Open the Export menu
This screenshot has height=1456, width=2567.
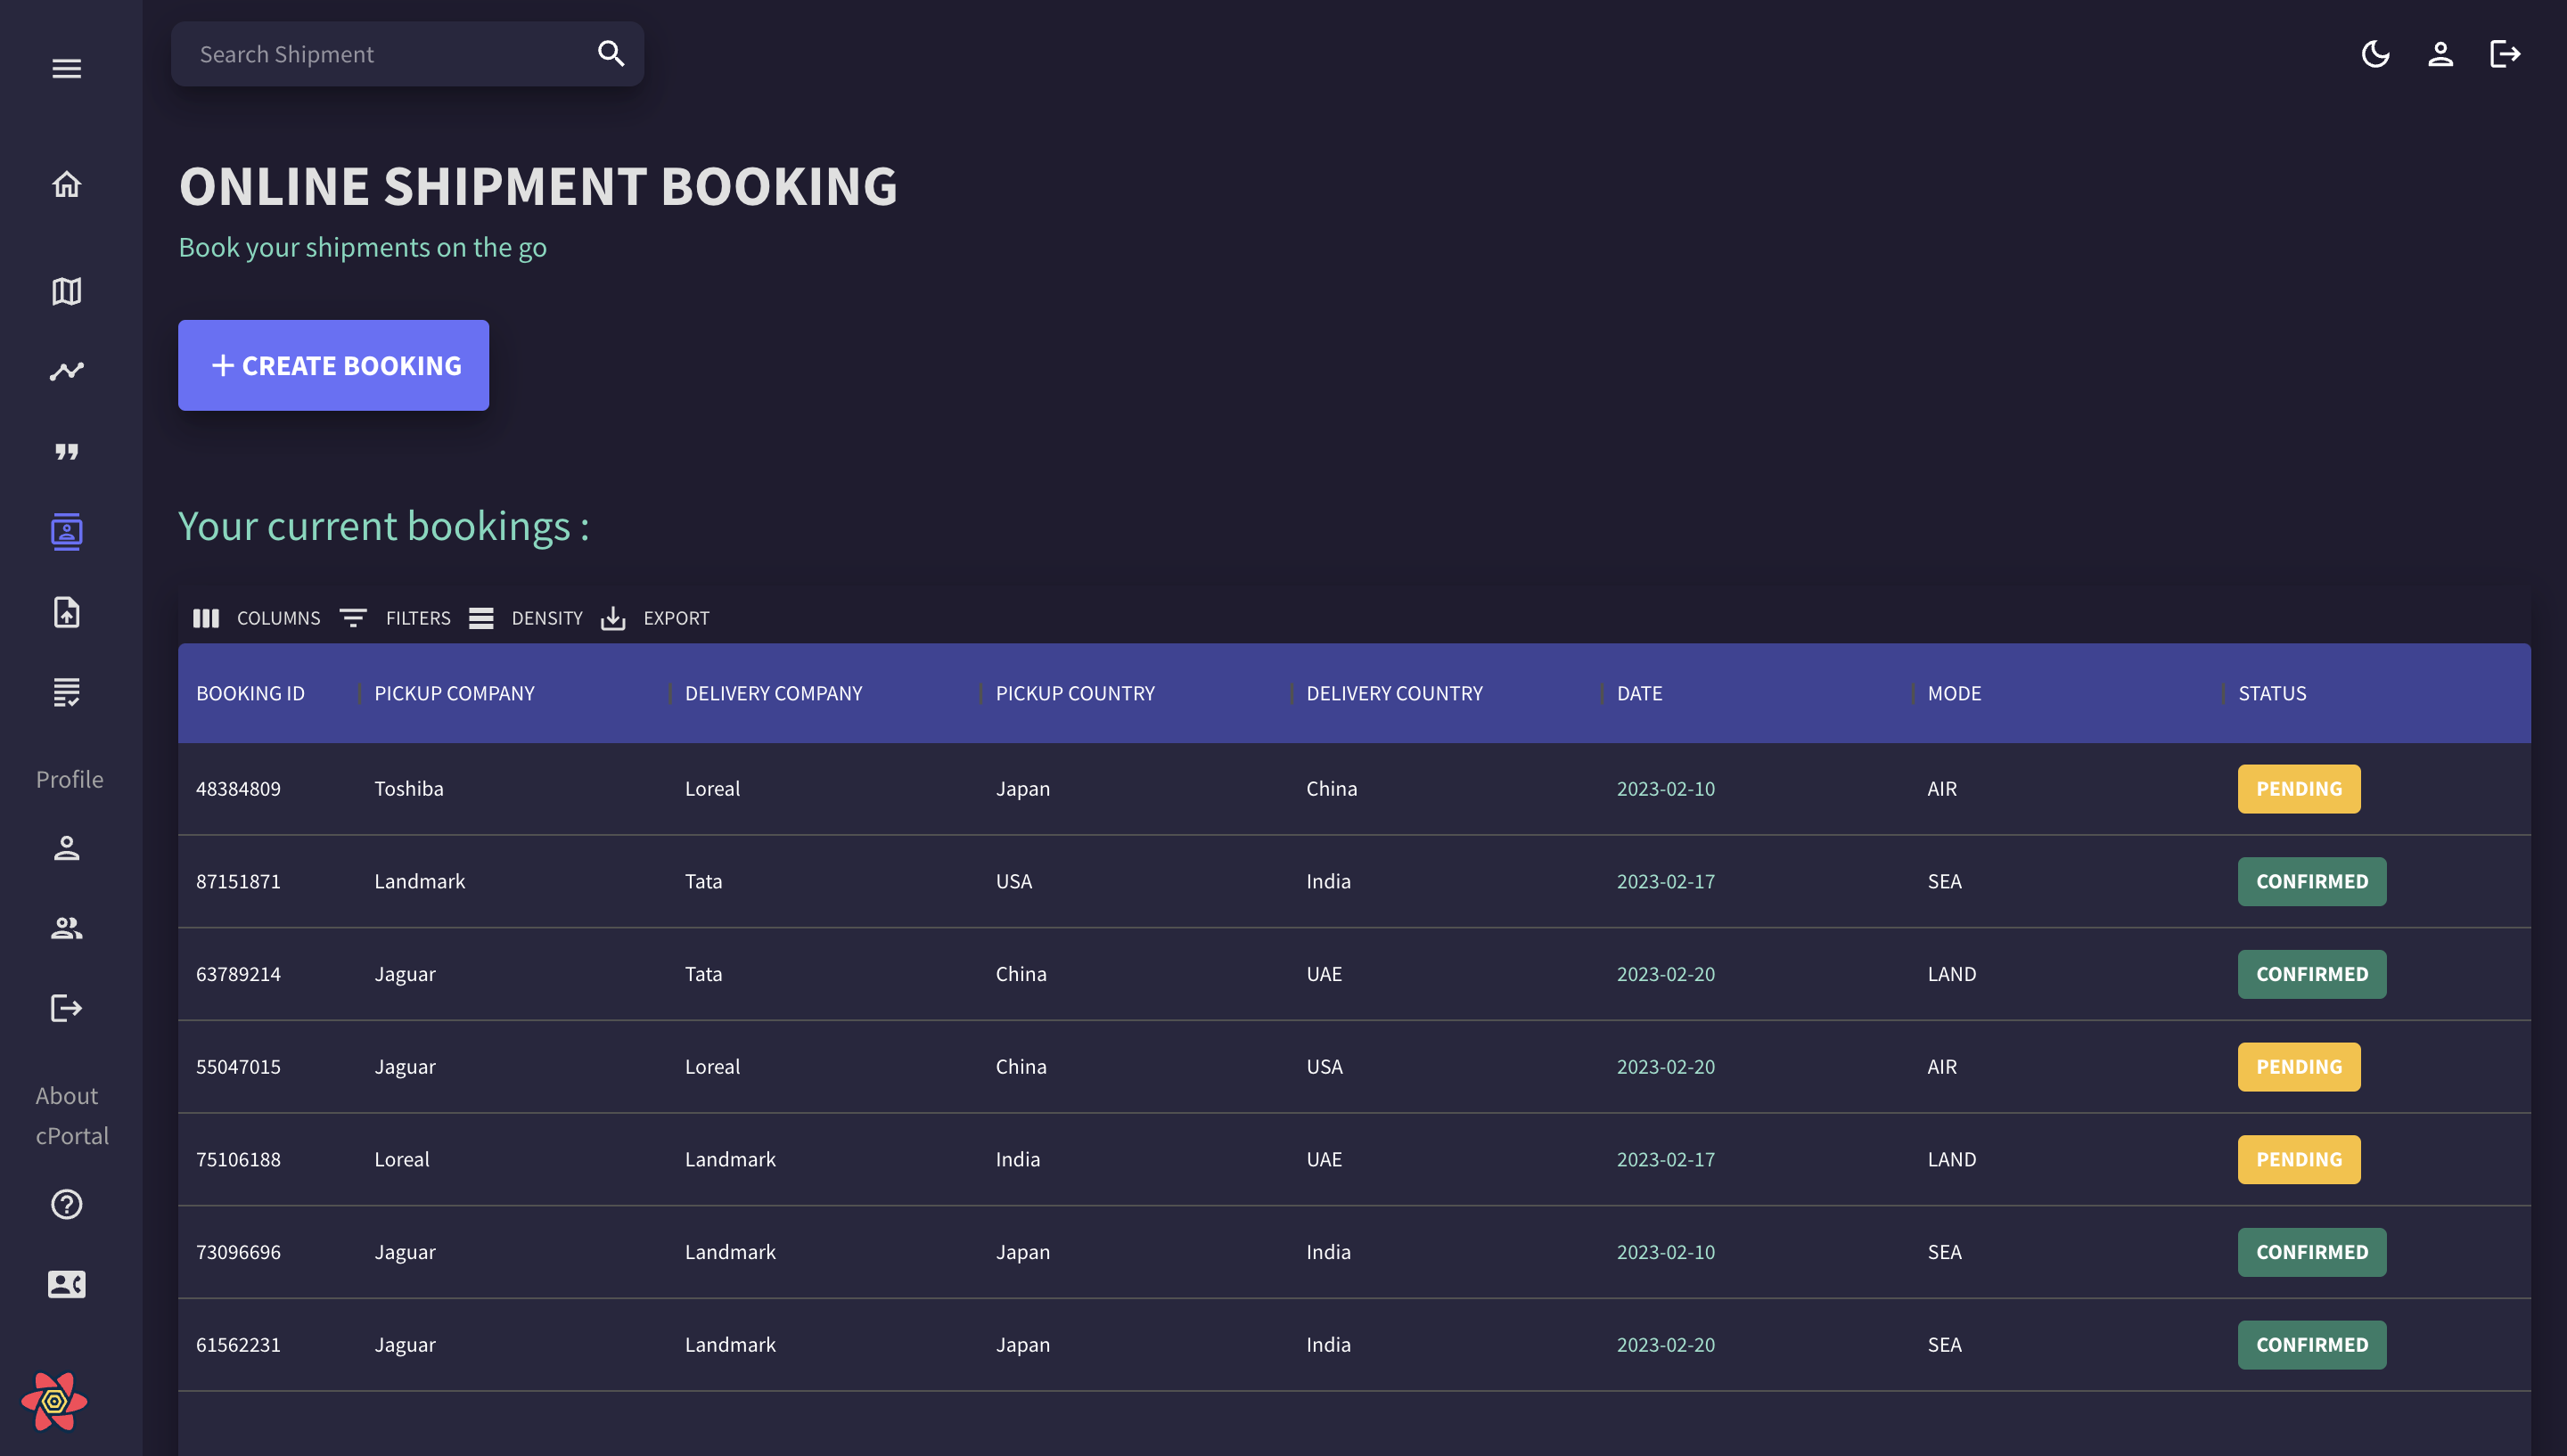(655, 618)
